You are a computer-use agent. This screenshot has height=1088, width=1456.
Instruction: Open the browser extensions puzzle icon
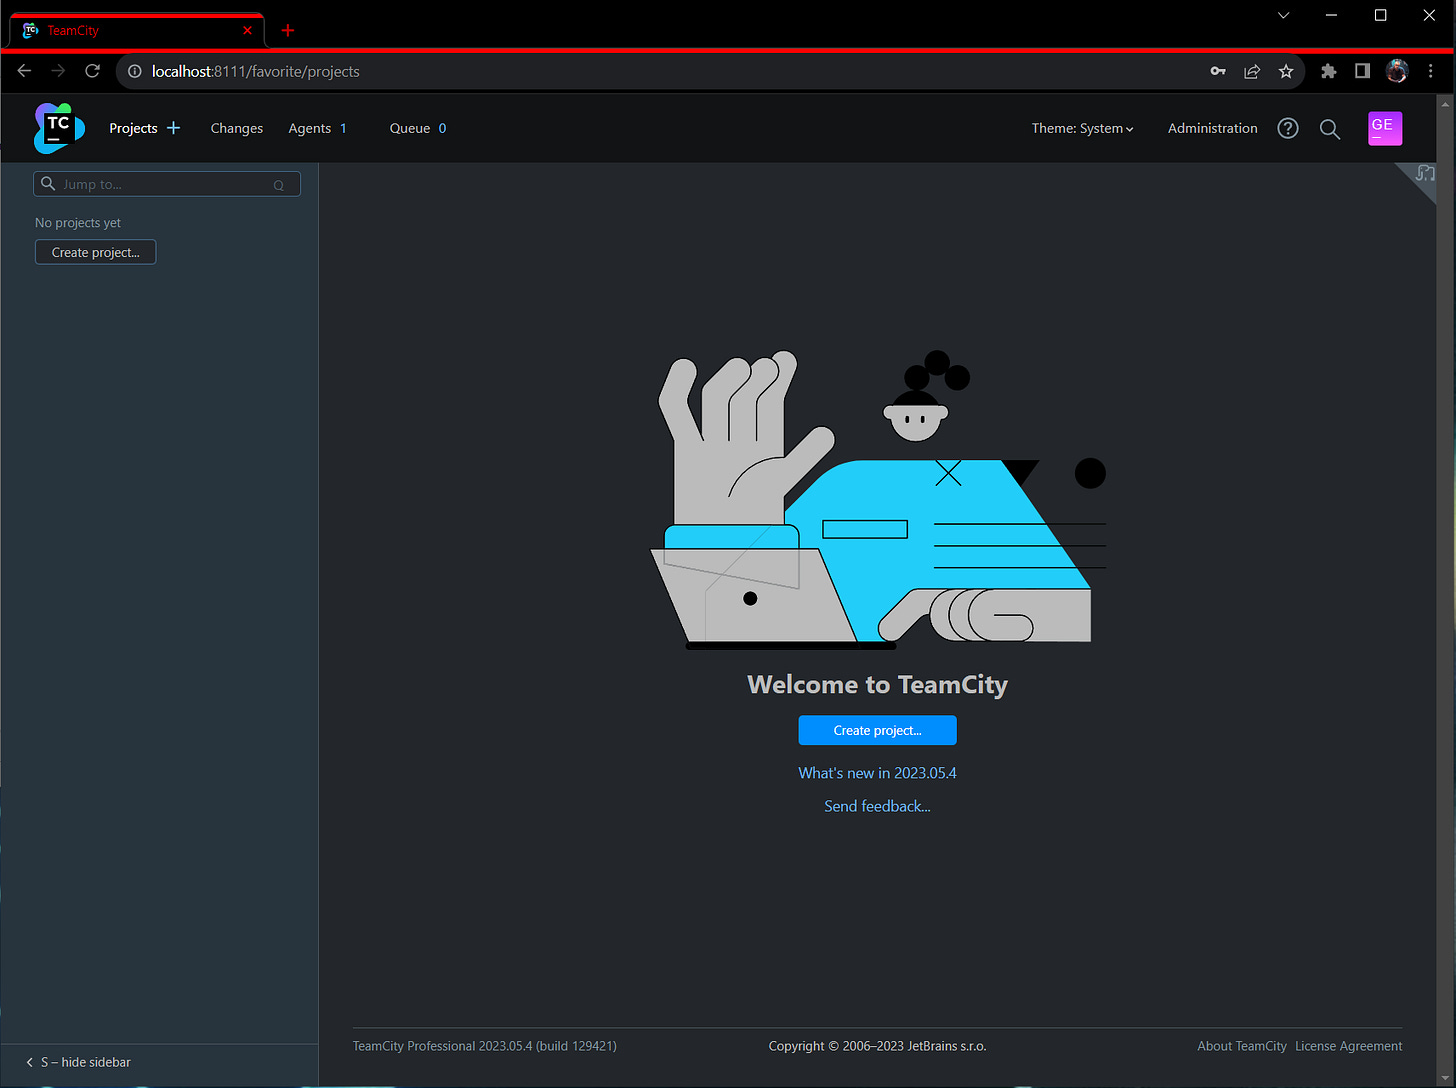tap(1328, 71)
